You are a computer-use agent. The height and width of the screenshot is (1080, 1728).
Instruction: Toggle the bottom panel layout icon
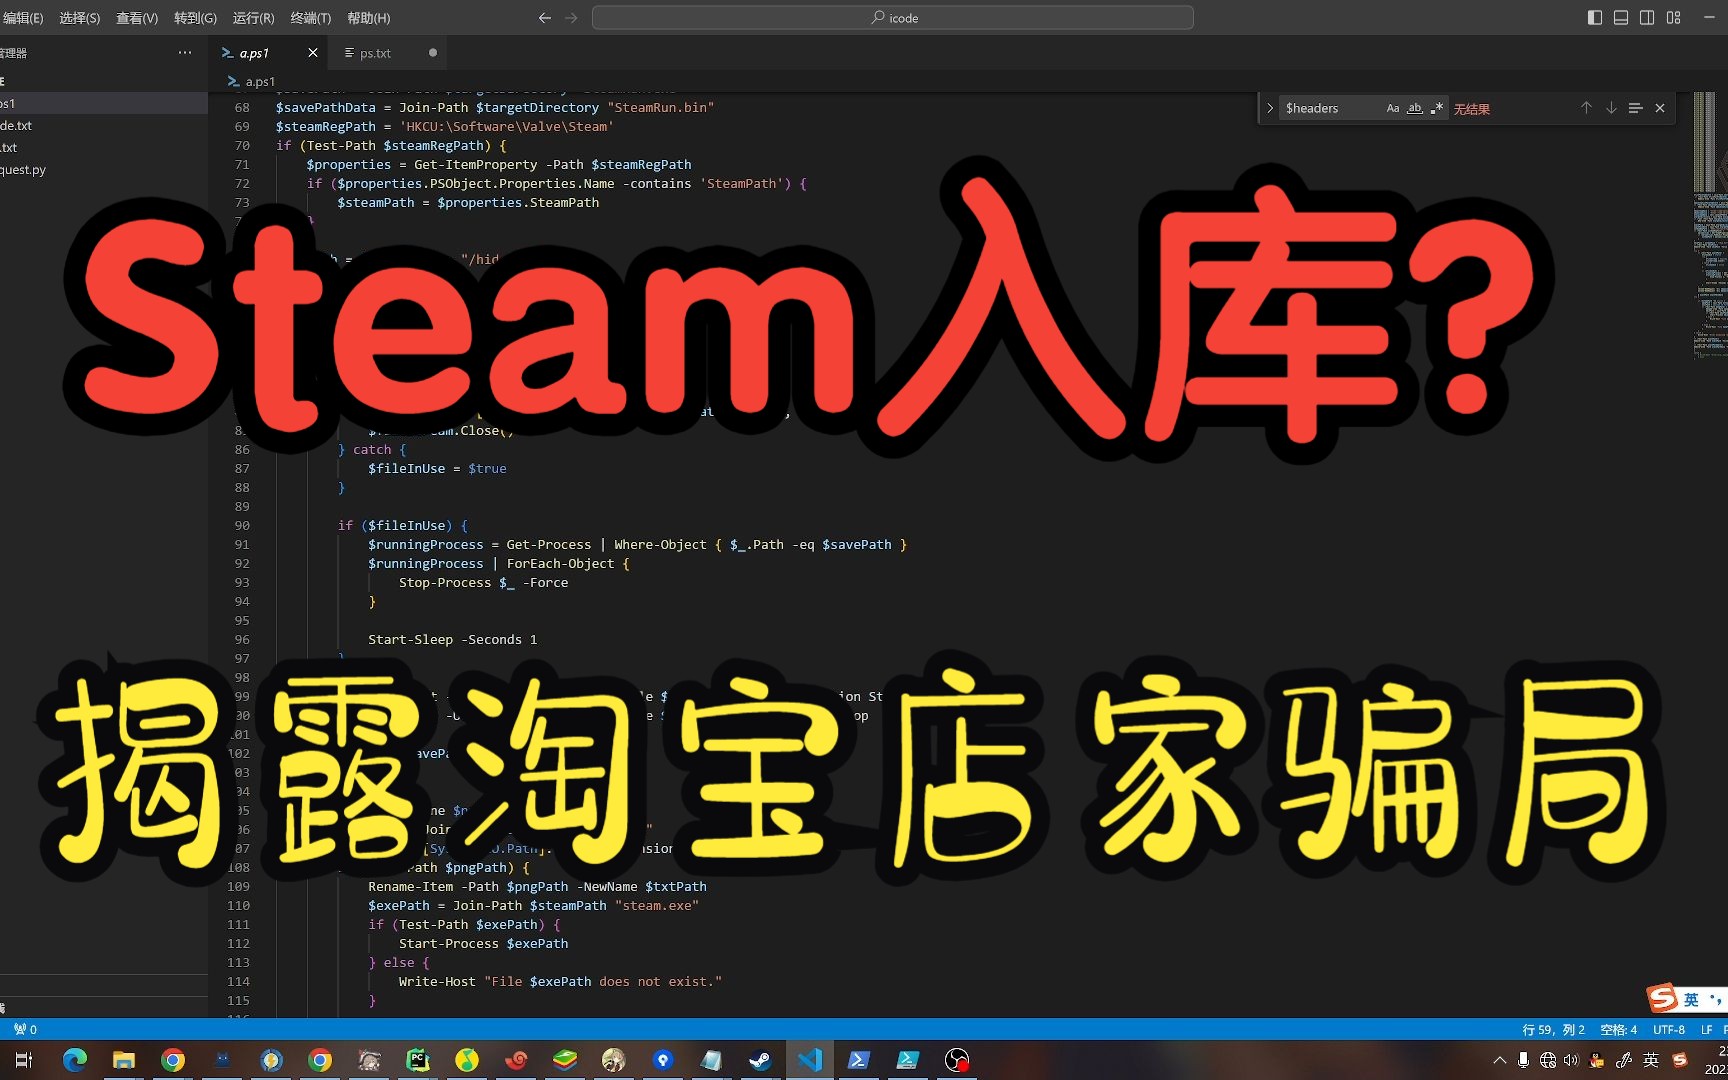(1621, 18)
